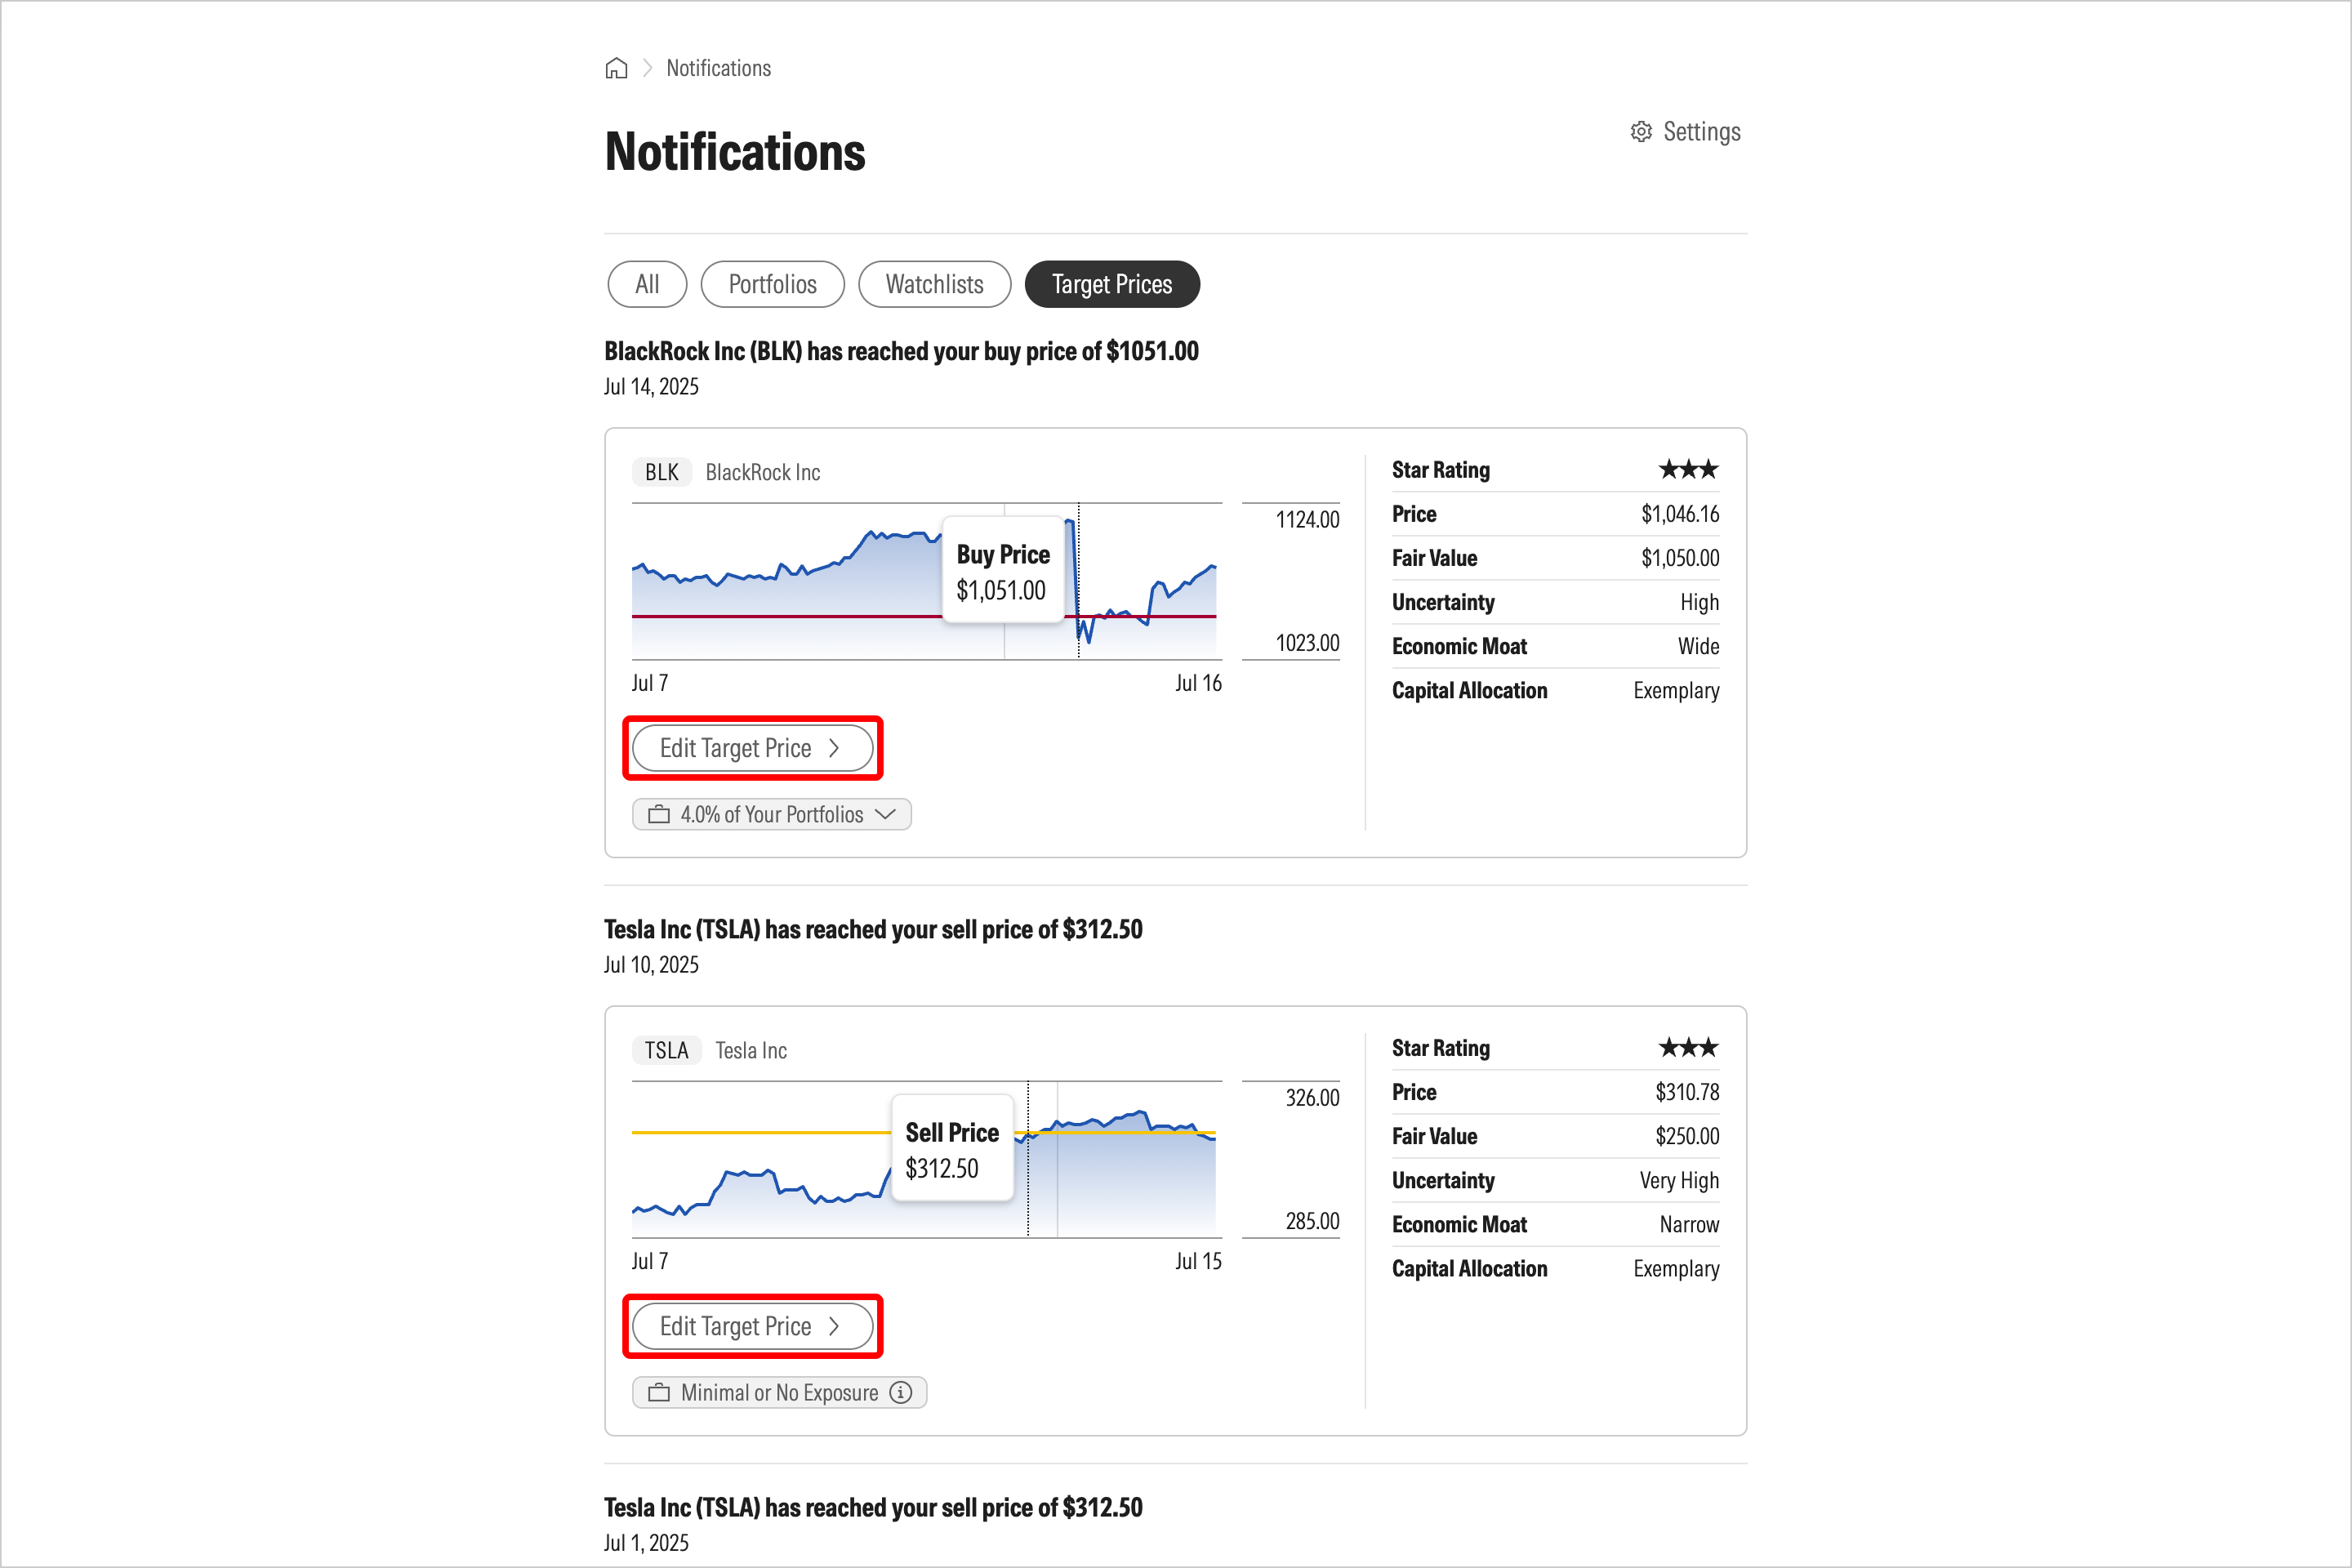Image resolution: width=2352 pixels, height=1568 pixels.
Task: Click briefcase icon in Tesla exposure badge
Action: 659,1392
